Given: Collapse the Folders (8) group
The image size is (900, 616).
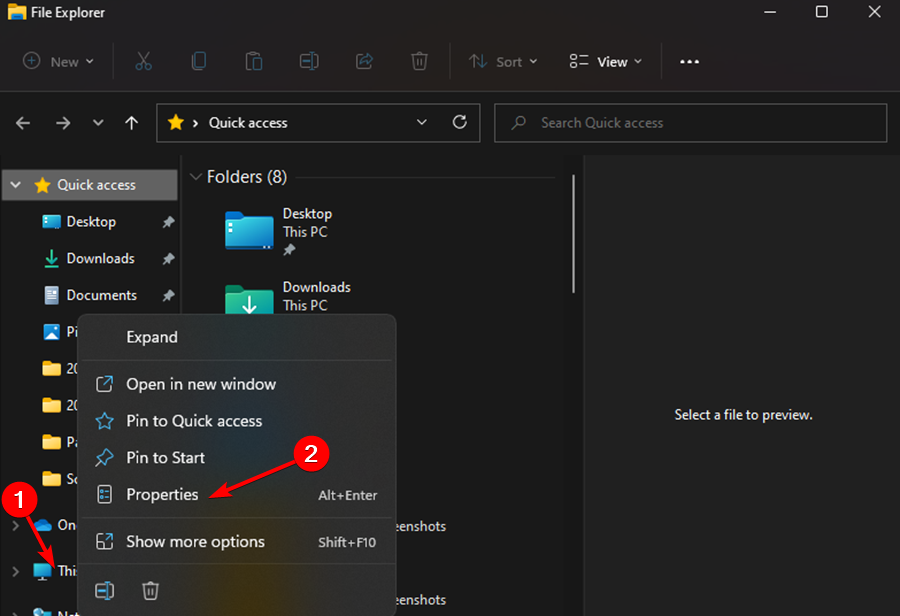Looking at the screenshot, I should tap(197, 177).
